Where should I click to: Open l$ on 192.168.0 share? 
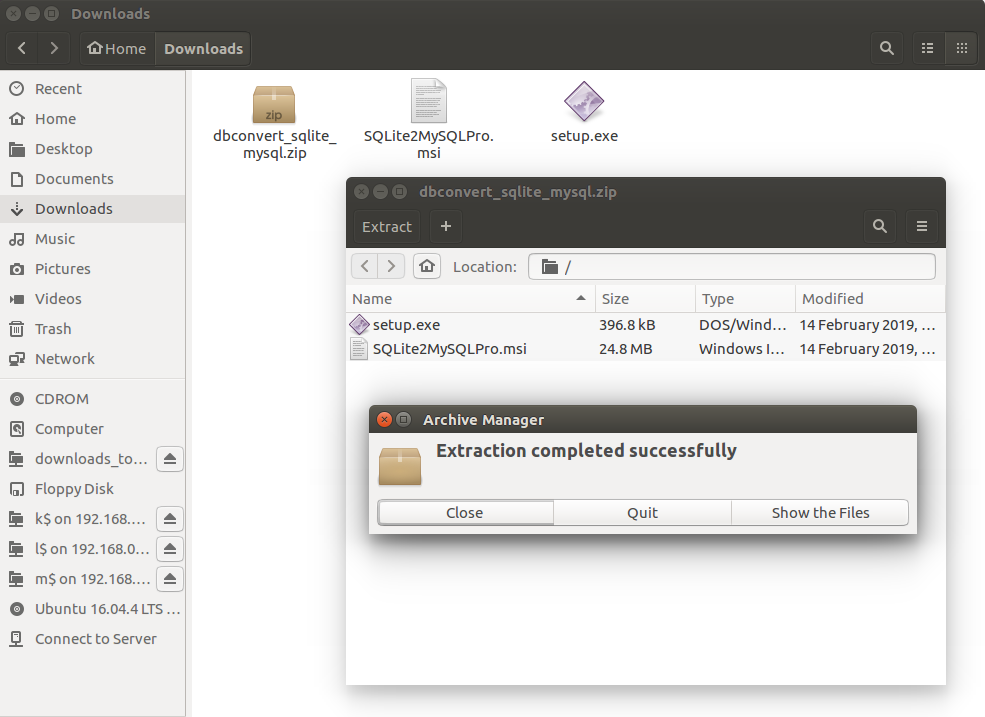(x=92, y=549)
